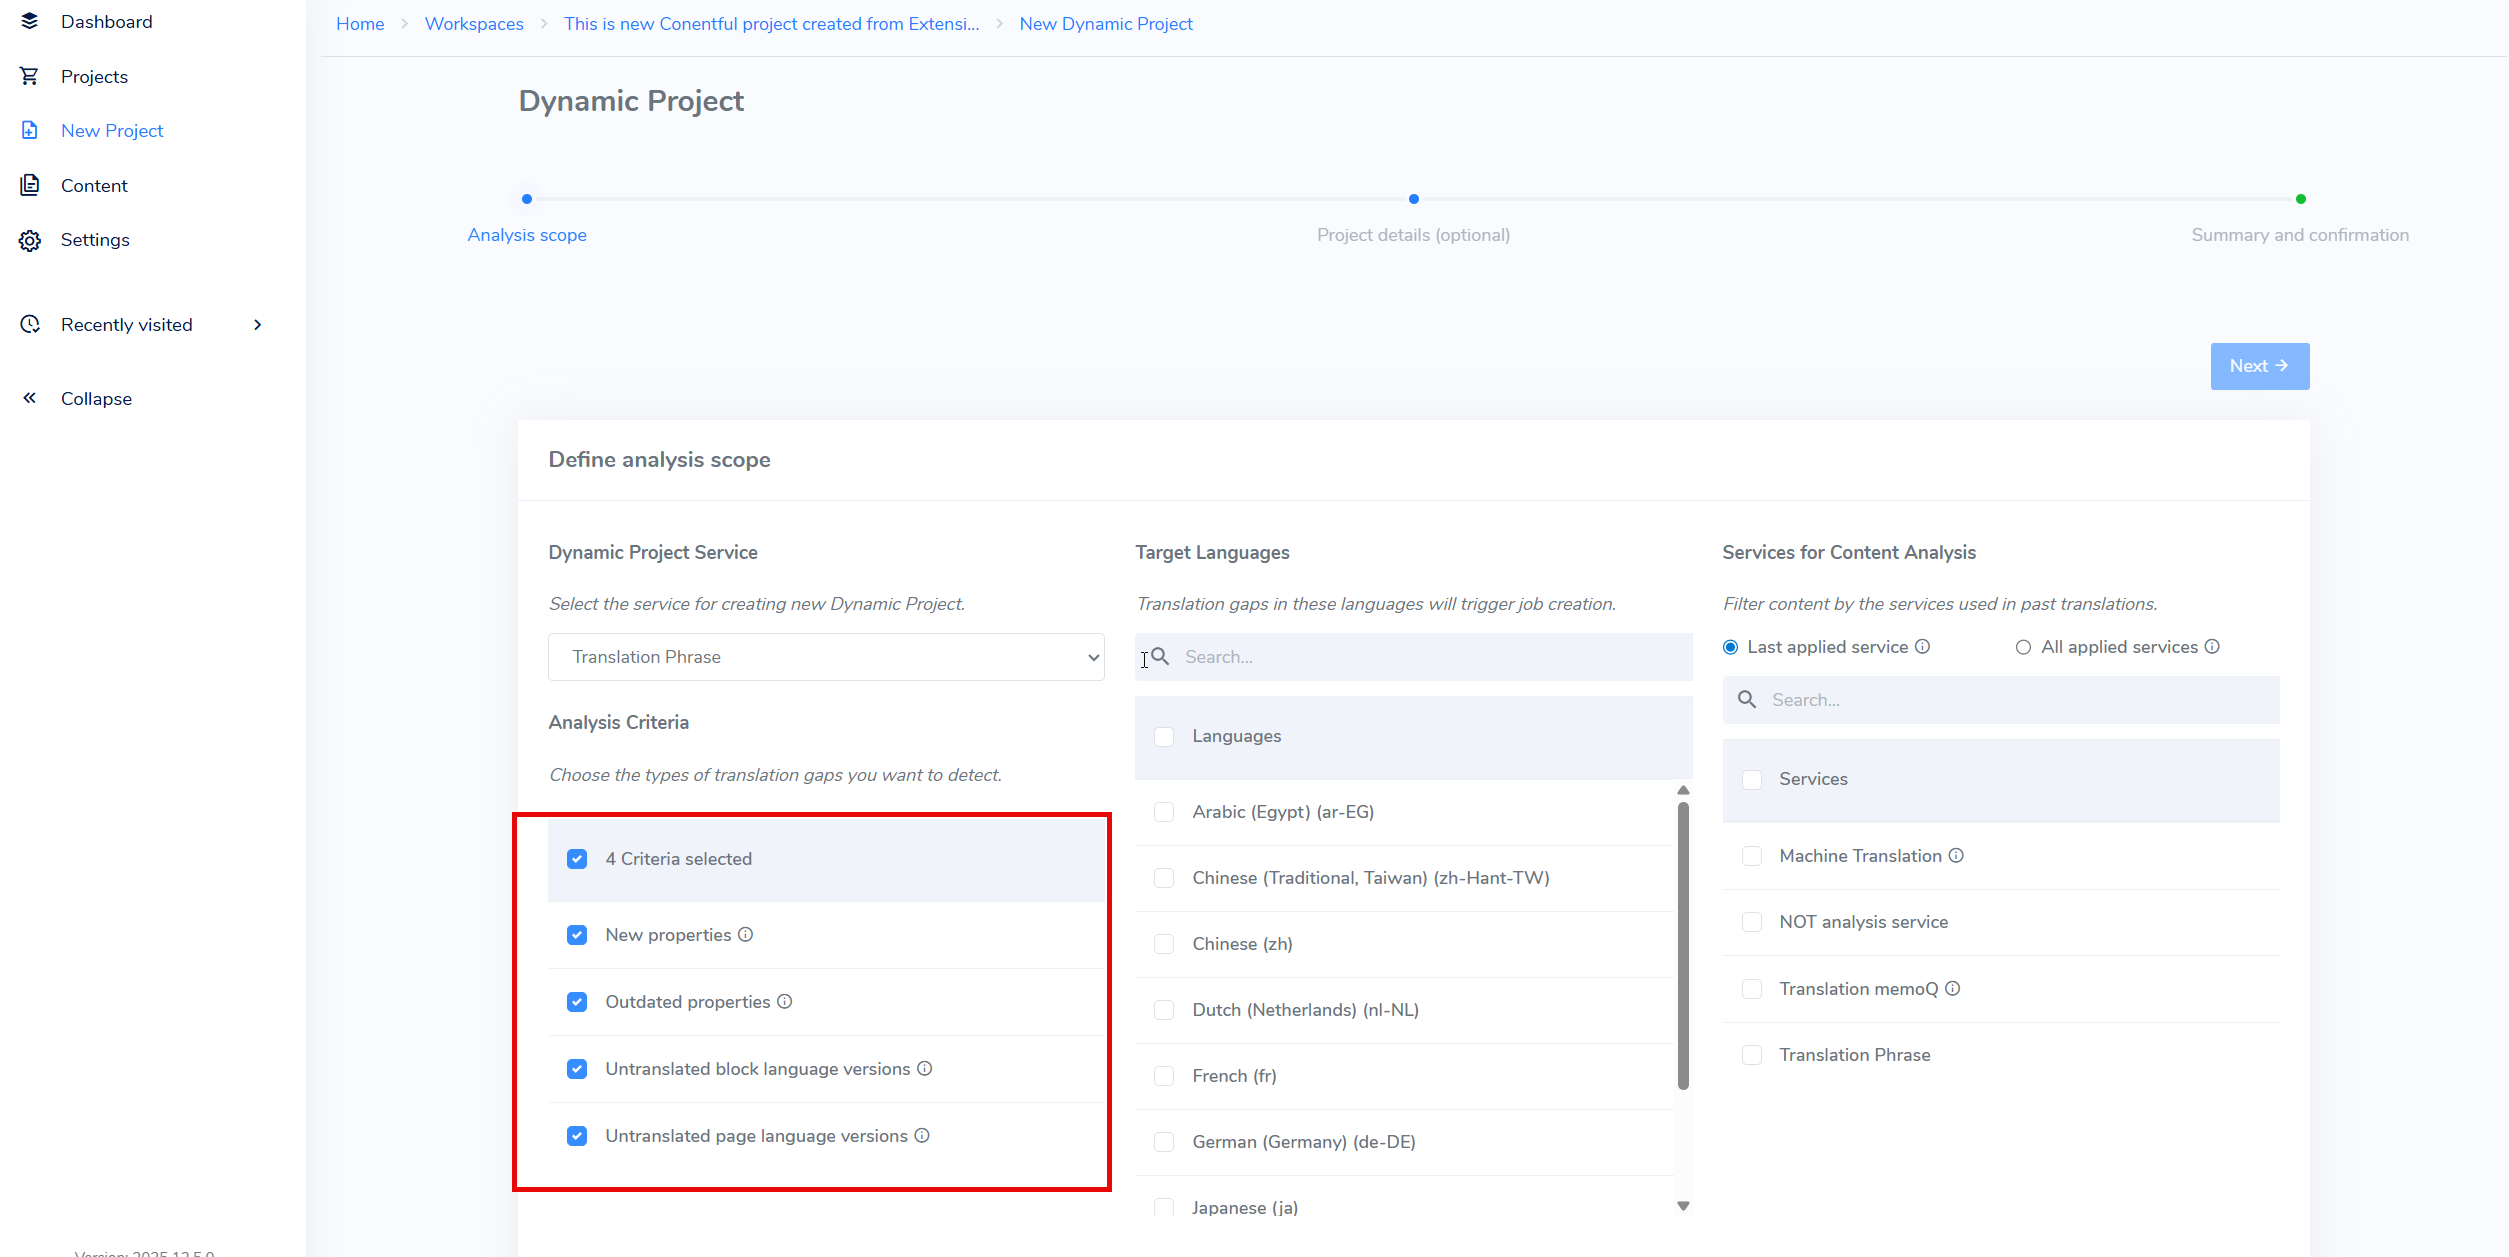The height and width of the screenshot is (1257, 2509).
Task: Open Dashboard from the sidebar
Action: coord(107,22)
